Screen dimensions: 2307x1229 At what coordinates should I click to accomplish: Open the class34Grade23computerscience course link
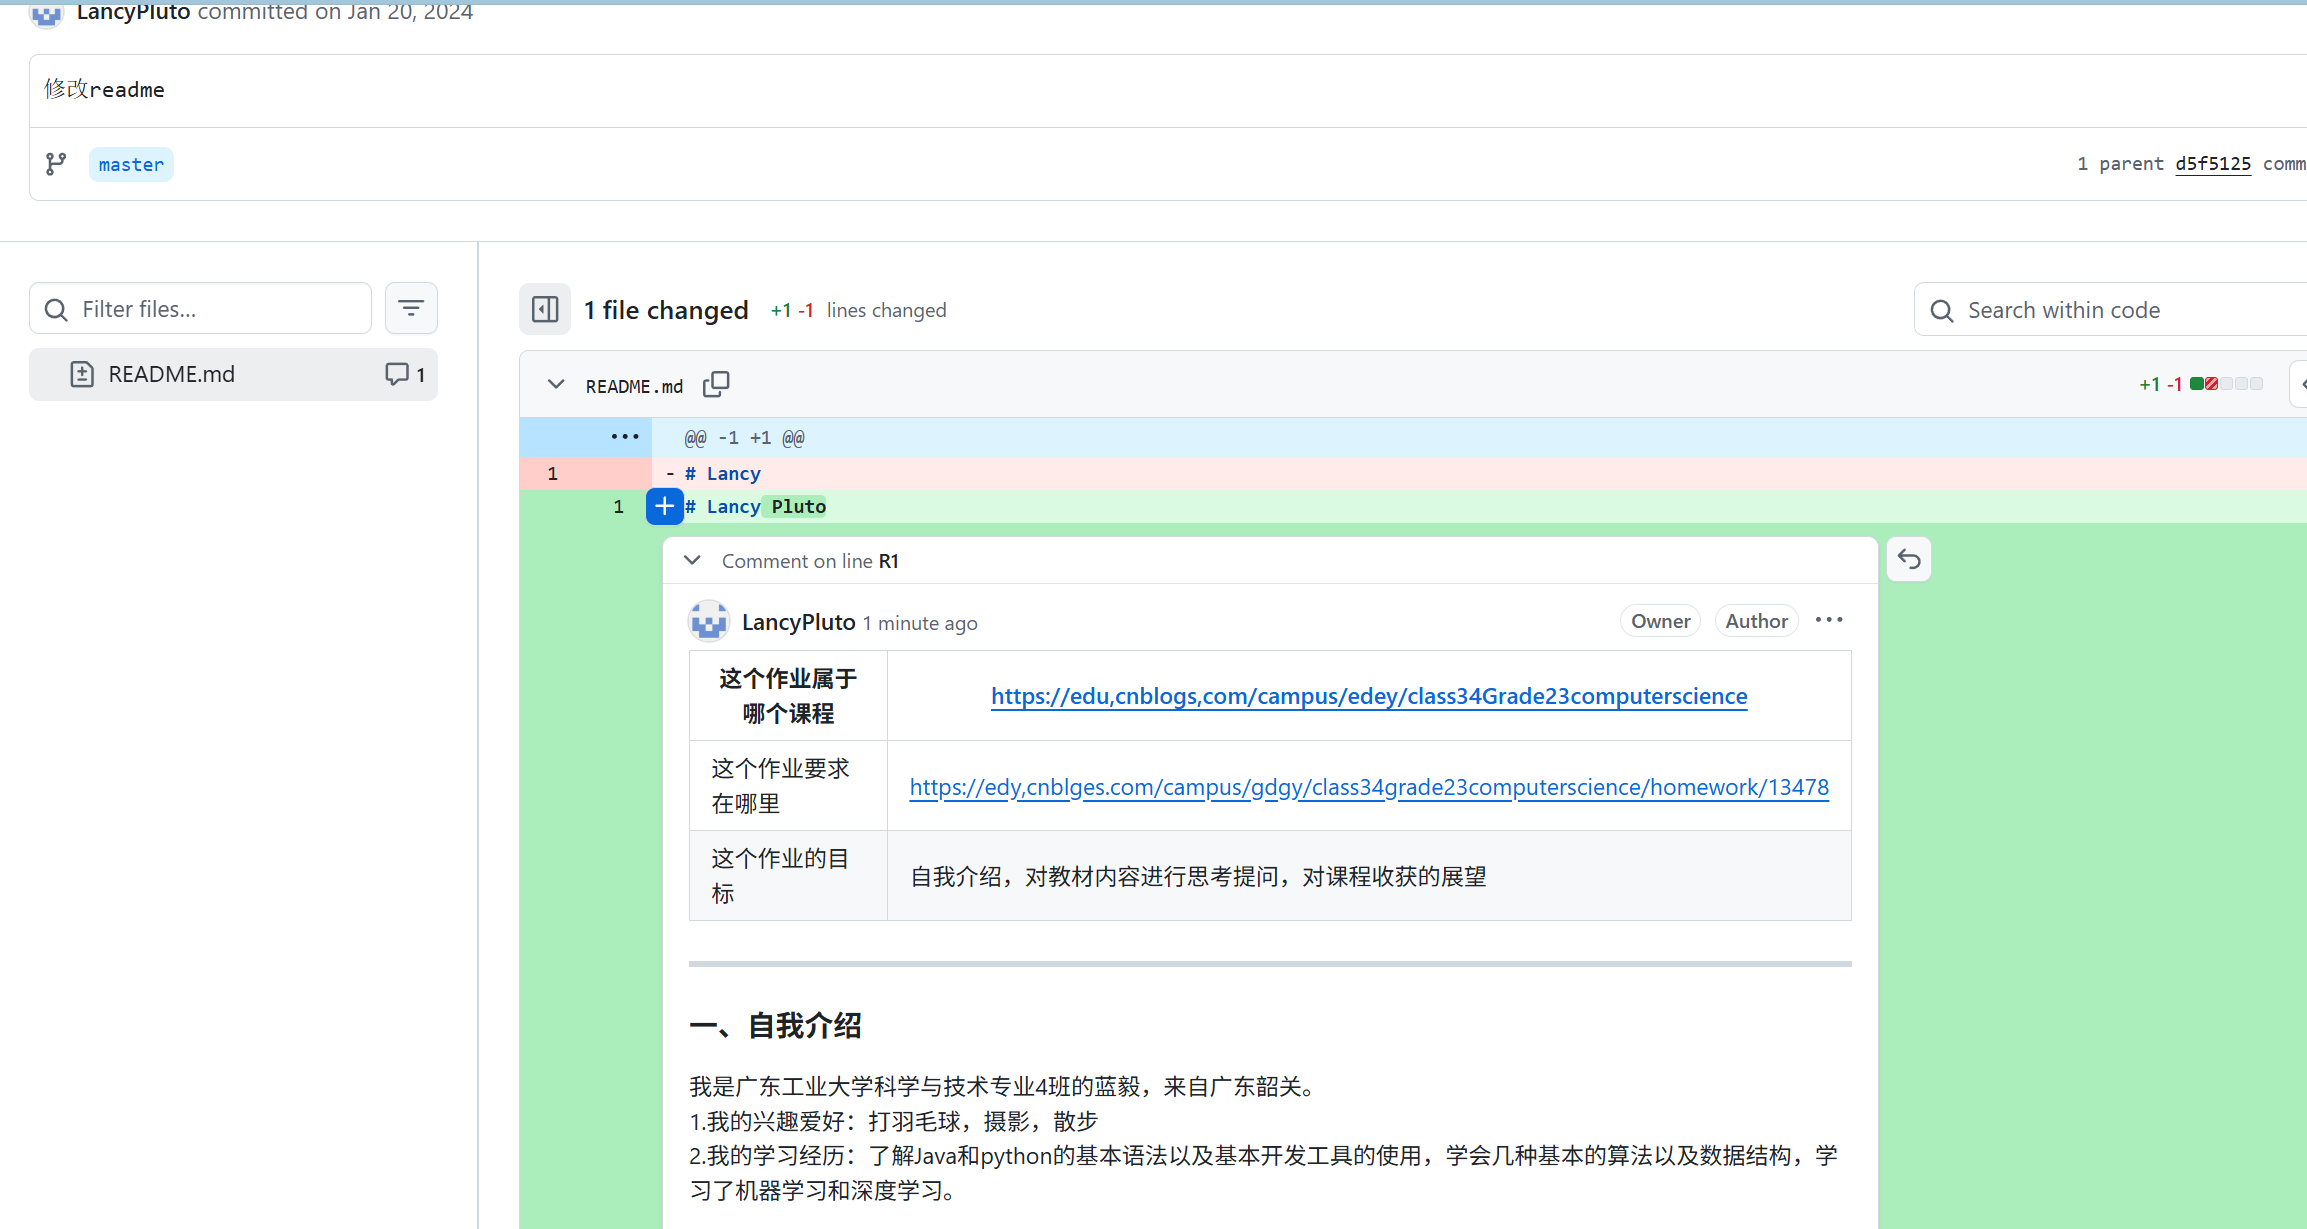[x=1368, y=696]
